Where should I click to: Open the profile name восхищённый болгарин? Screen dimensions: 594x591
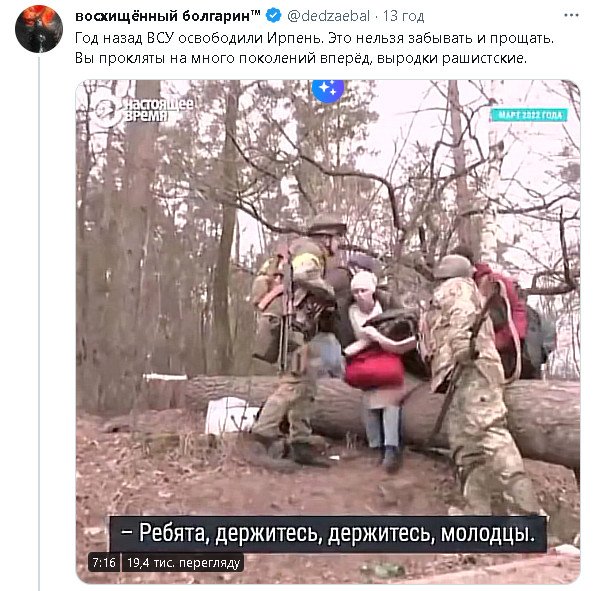point(163,16)
